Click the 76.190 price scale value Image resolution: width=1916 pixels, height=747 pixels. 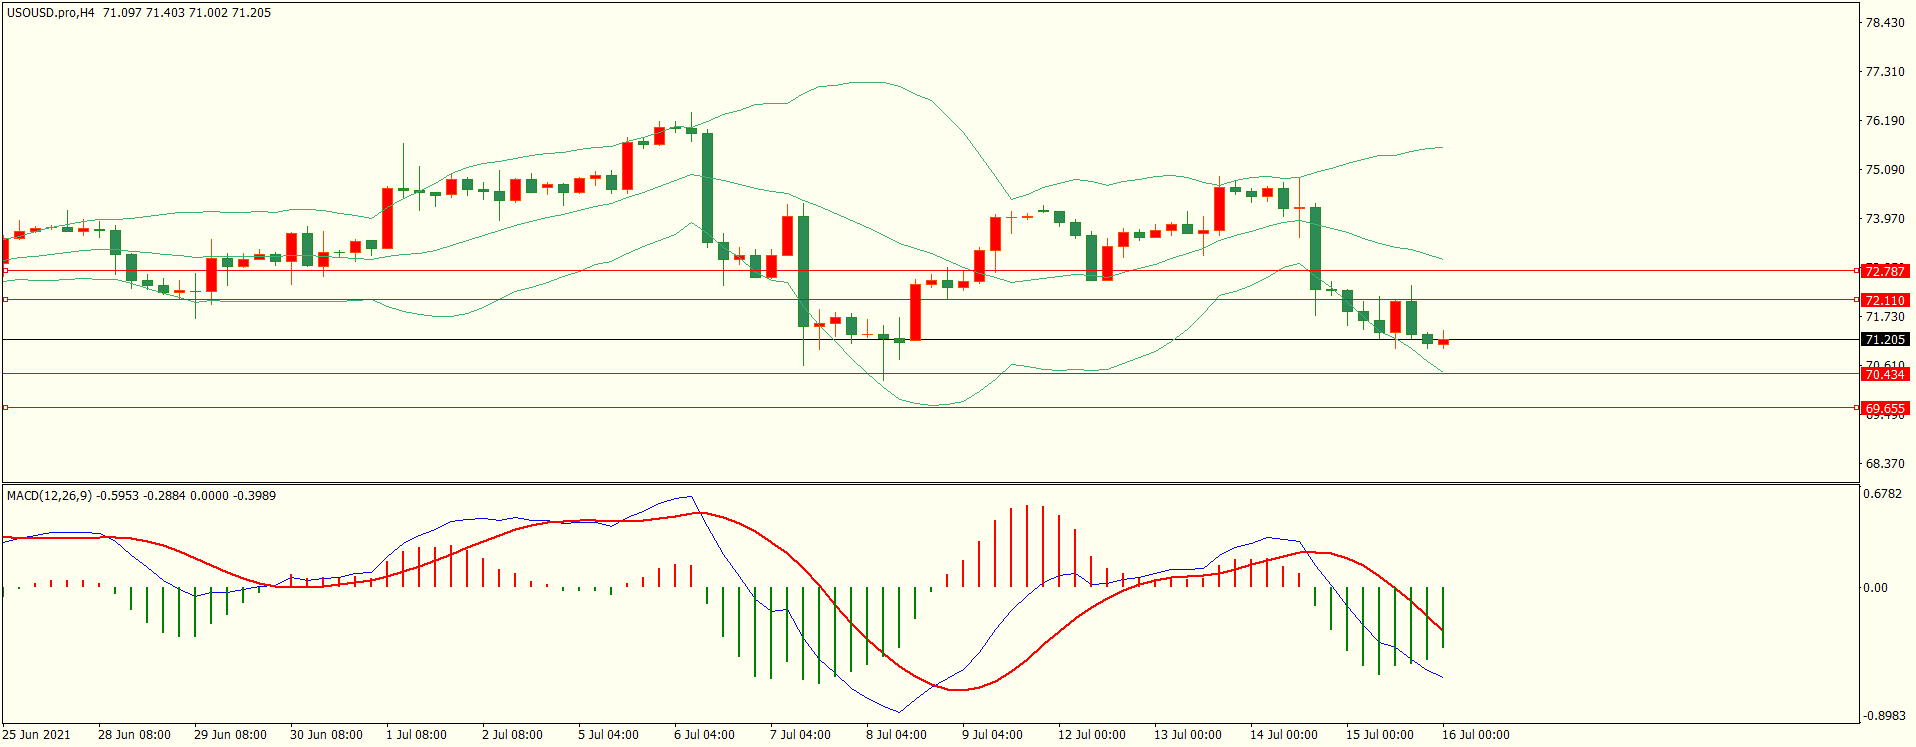pos(1885,121)
